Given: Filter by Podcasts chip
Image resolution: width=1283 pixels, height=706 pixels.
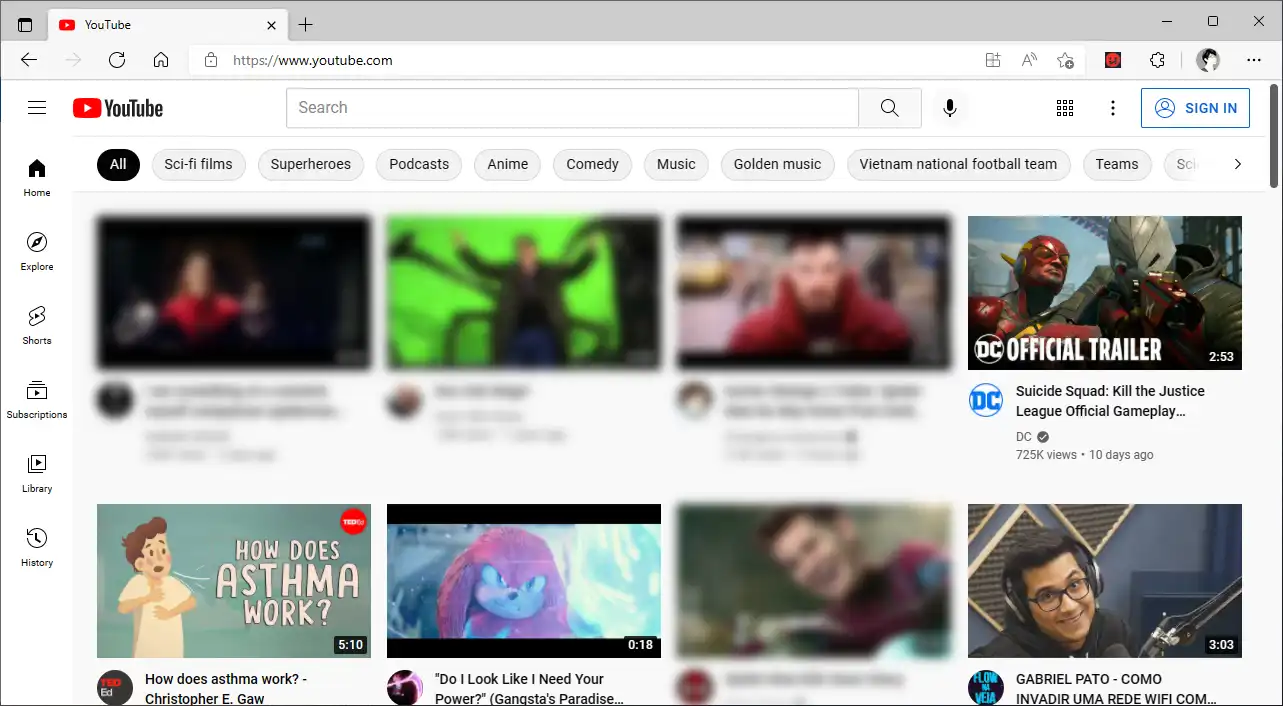Looking at the screenshot, I should pyautogui.click(x=419, y=164).
